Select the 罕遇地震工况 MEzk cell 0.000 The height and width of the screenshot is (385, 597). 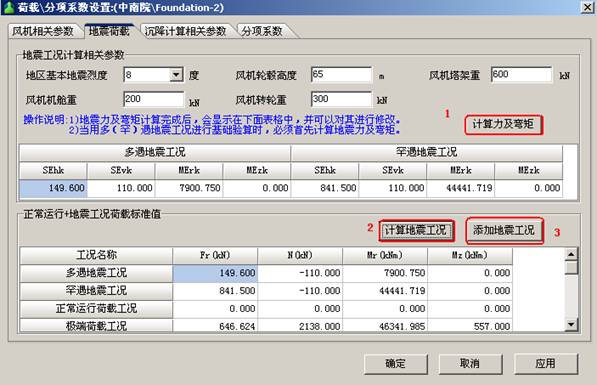point(529,188)
